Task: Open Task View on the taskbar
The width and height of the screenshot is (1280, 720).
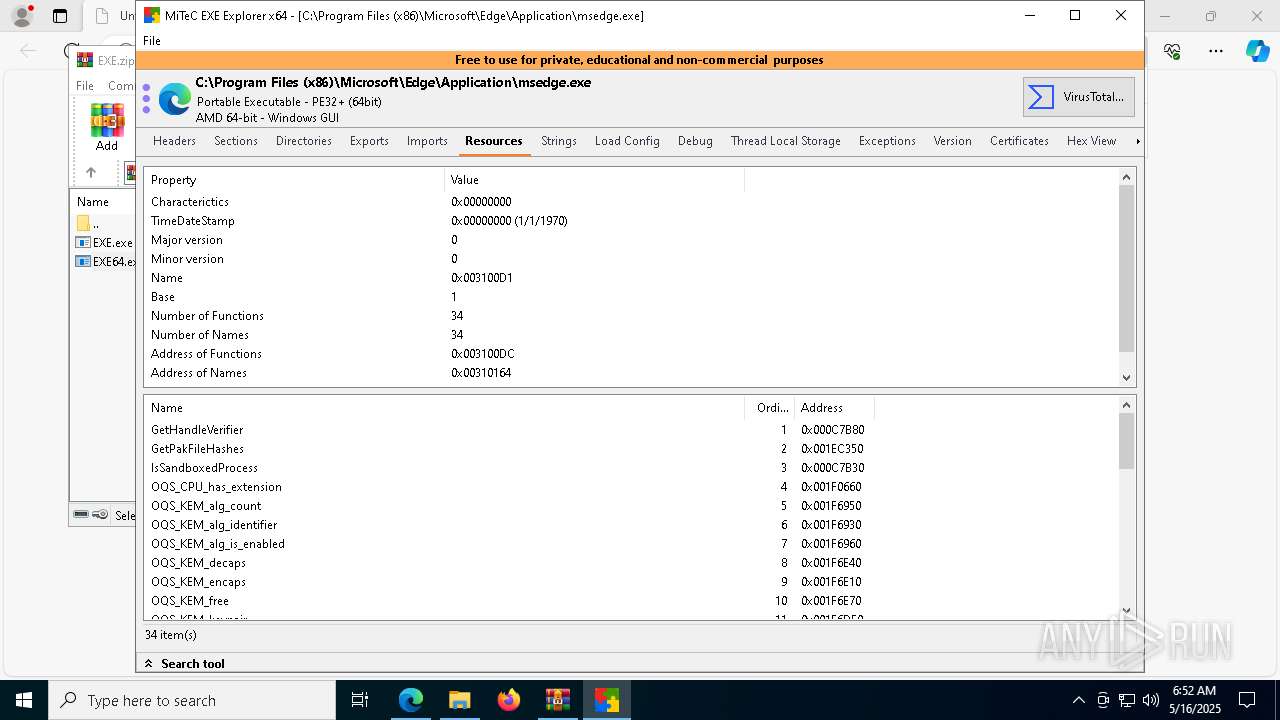Action: coord(360,700)
